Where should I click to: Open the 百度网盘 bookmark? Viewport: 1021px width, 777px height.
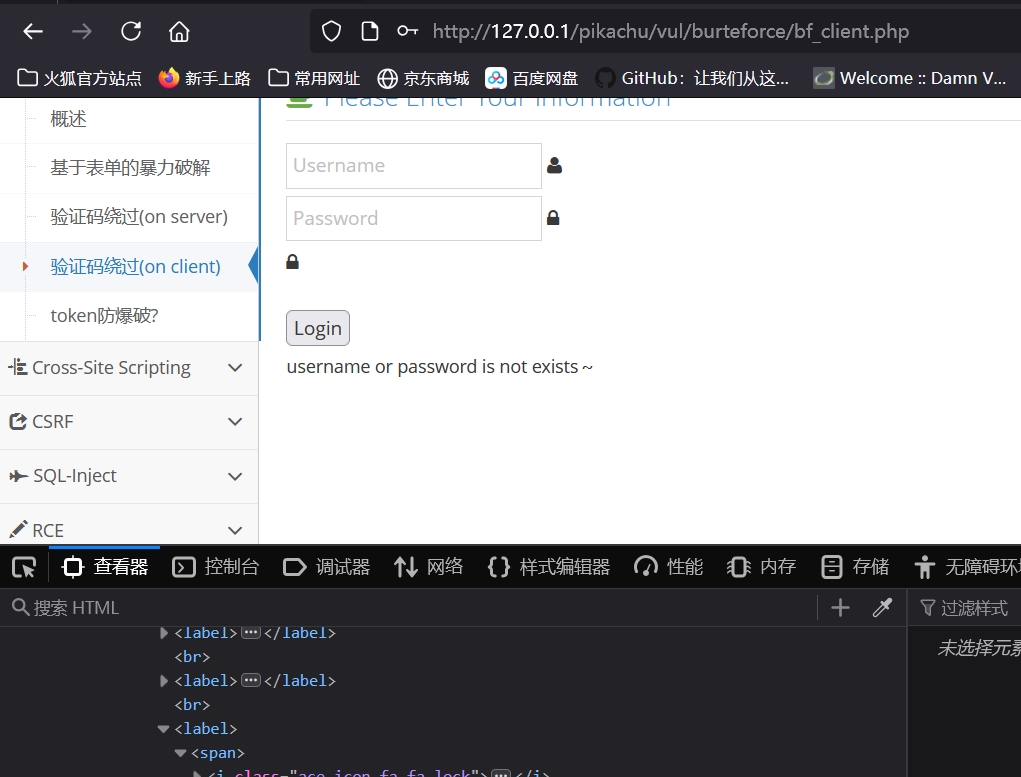[532, 78]
